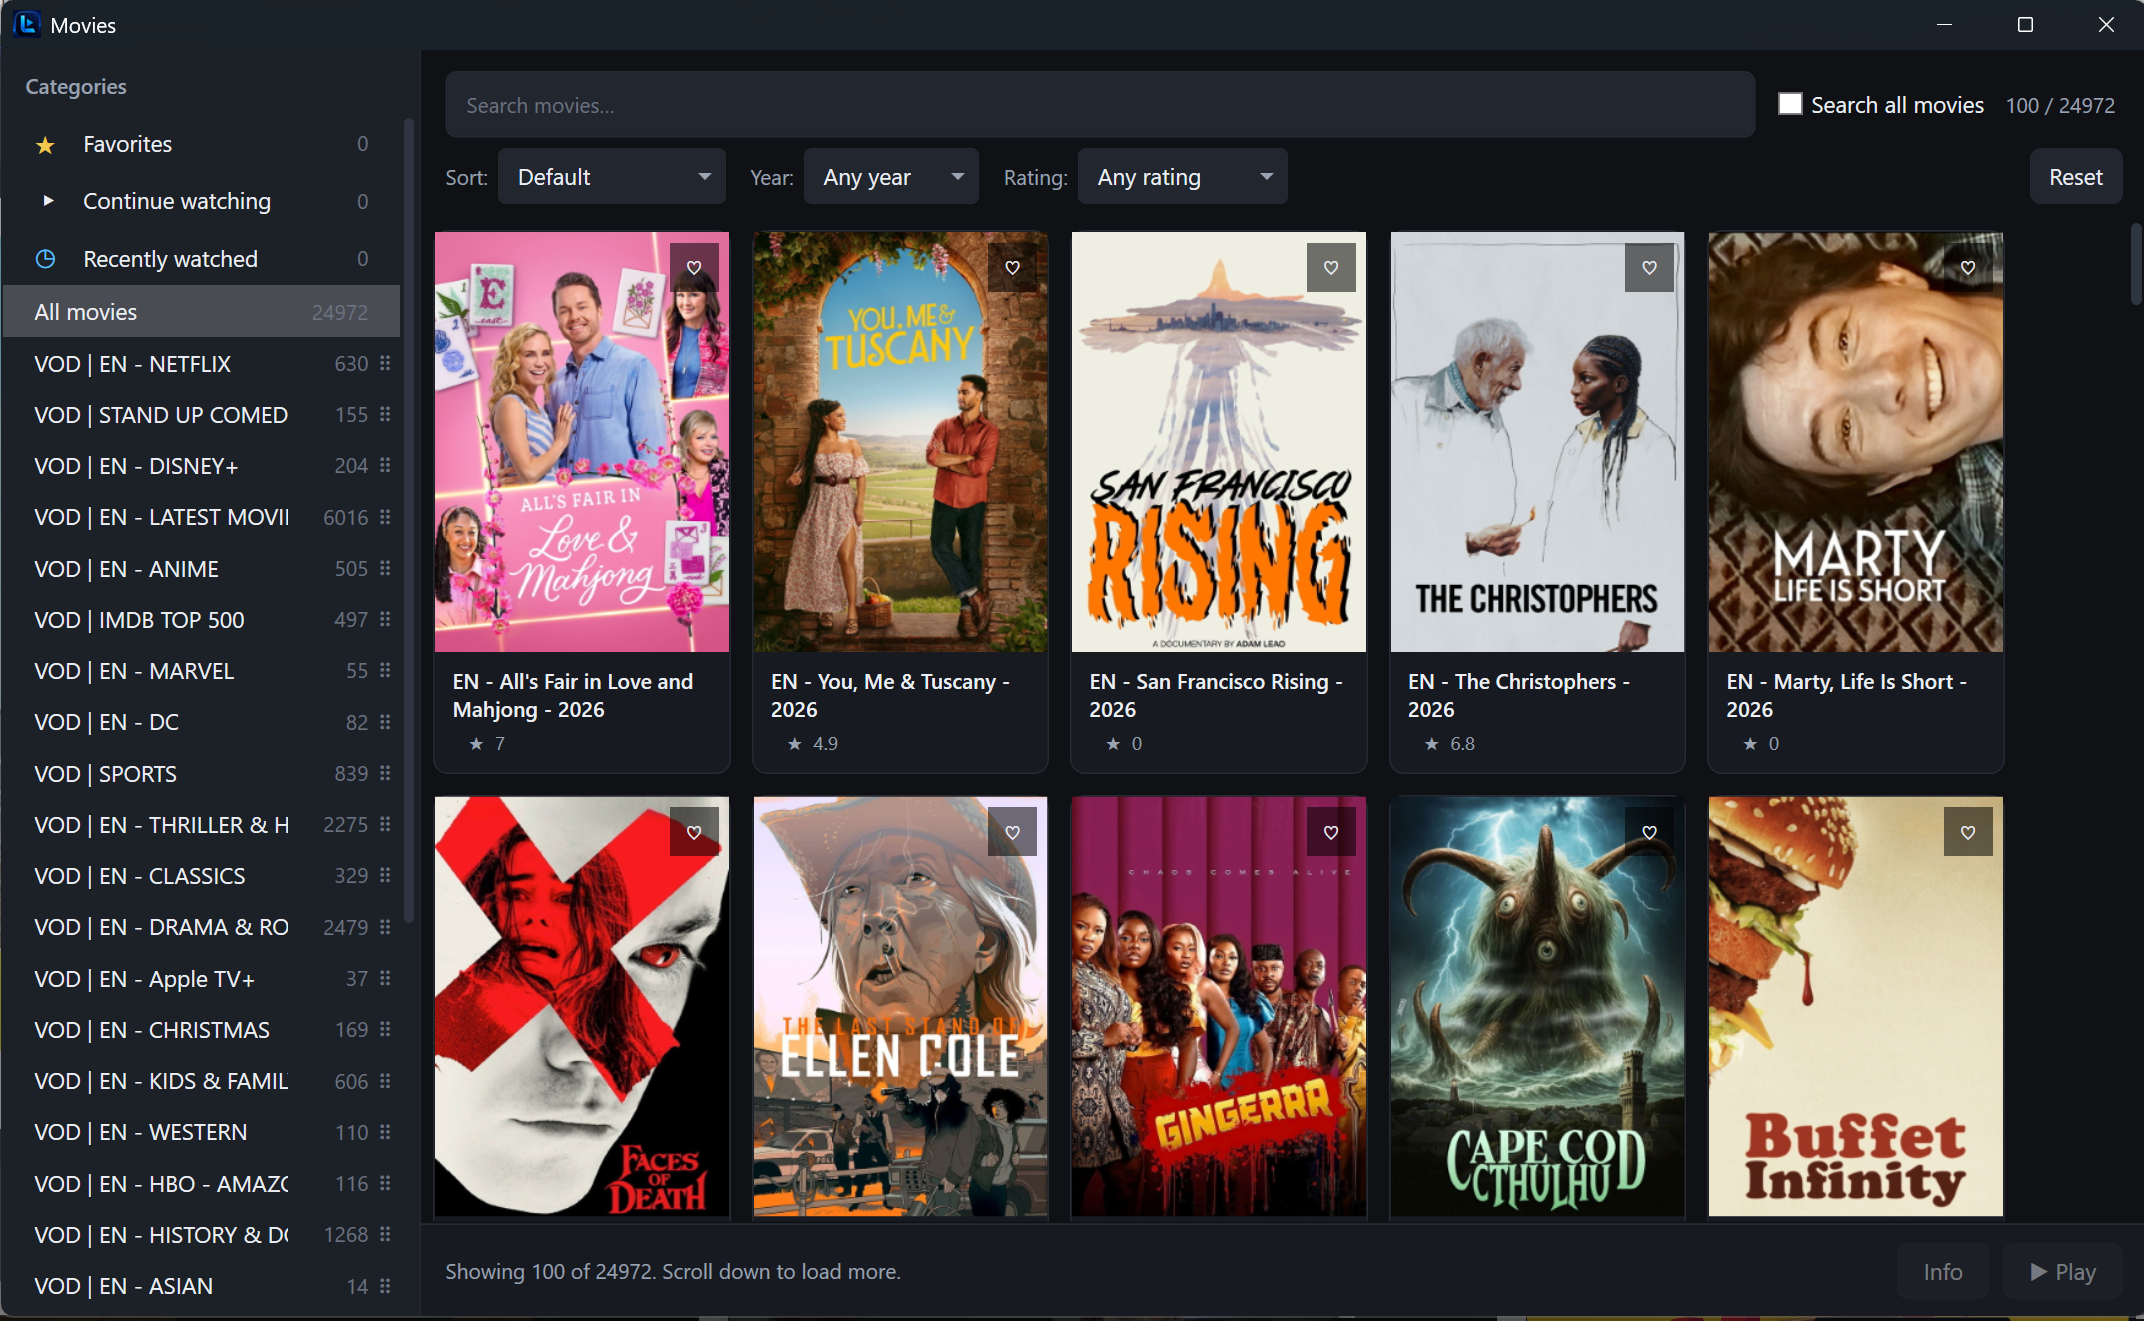Click the Info button
Image resolution: width=2144 pixels, height=1321 pixels.
[x=1942, y=1271]
